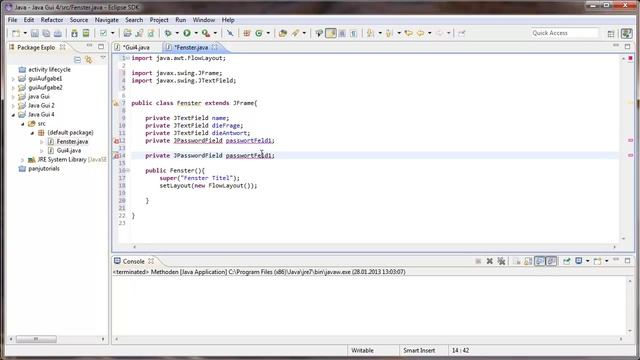Viewport: 640px width, 360px height.
Task: Collapse the import fold on line 1
Action: tap(128, 58)
